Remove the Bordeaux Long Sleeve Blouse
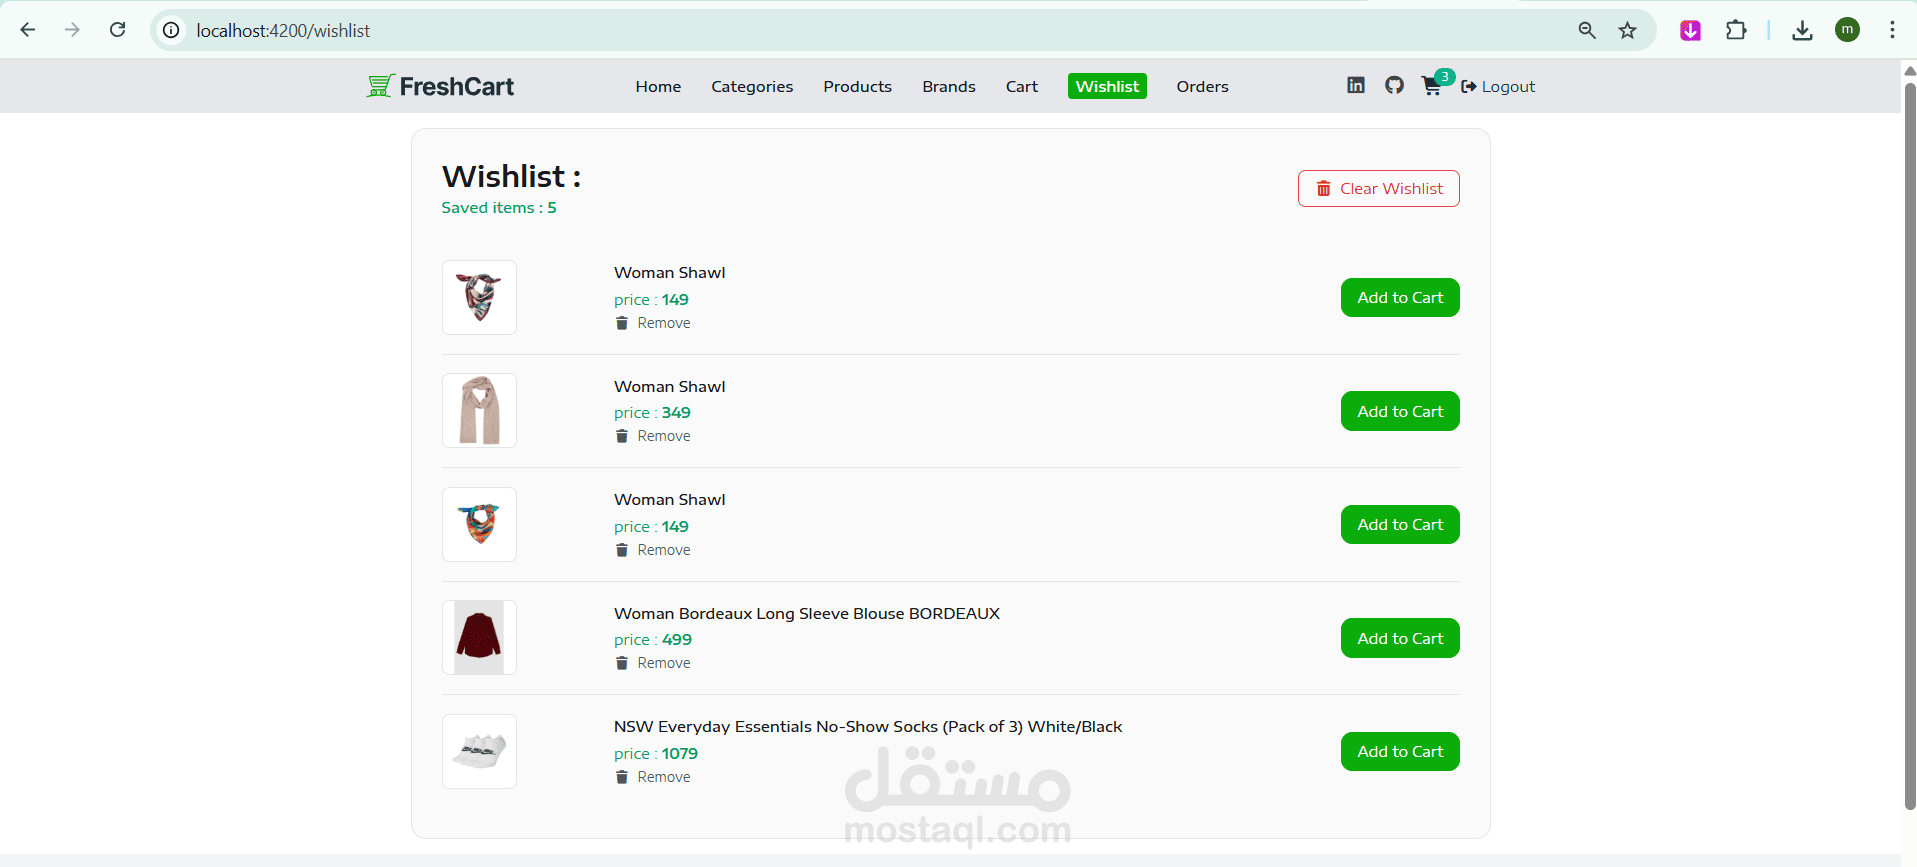 653,663
